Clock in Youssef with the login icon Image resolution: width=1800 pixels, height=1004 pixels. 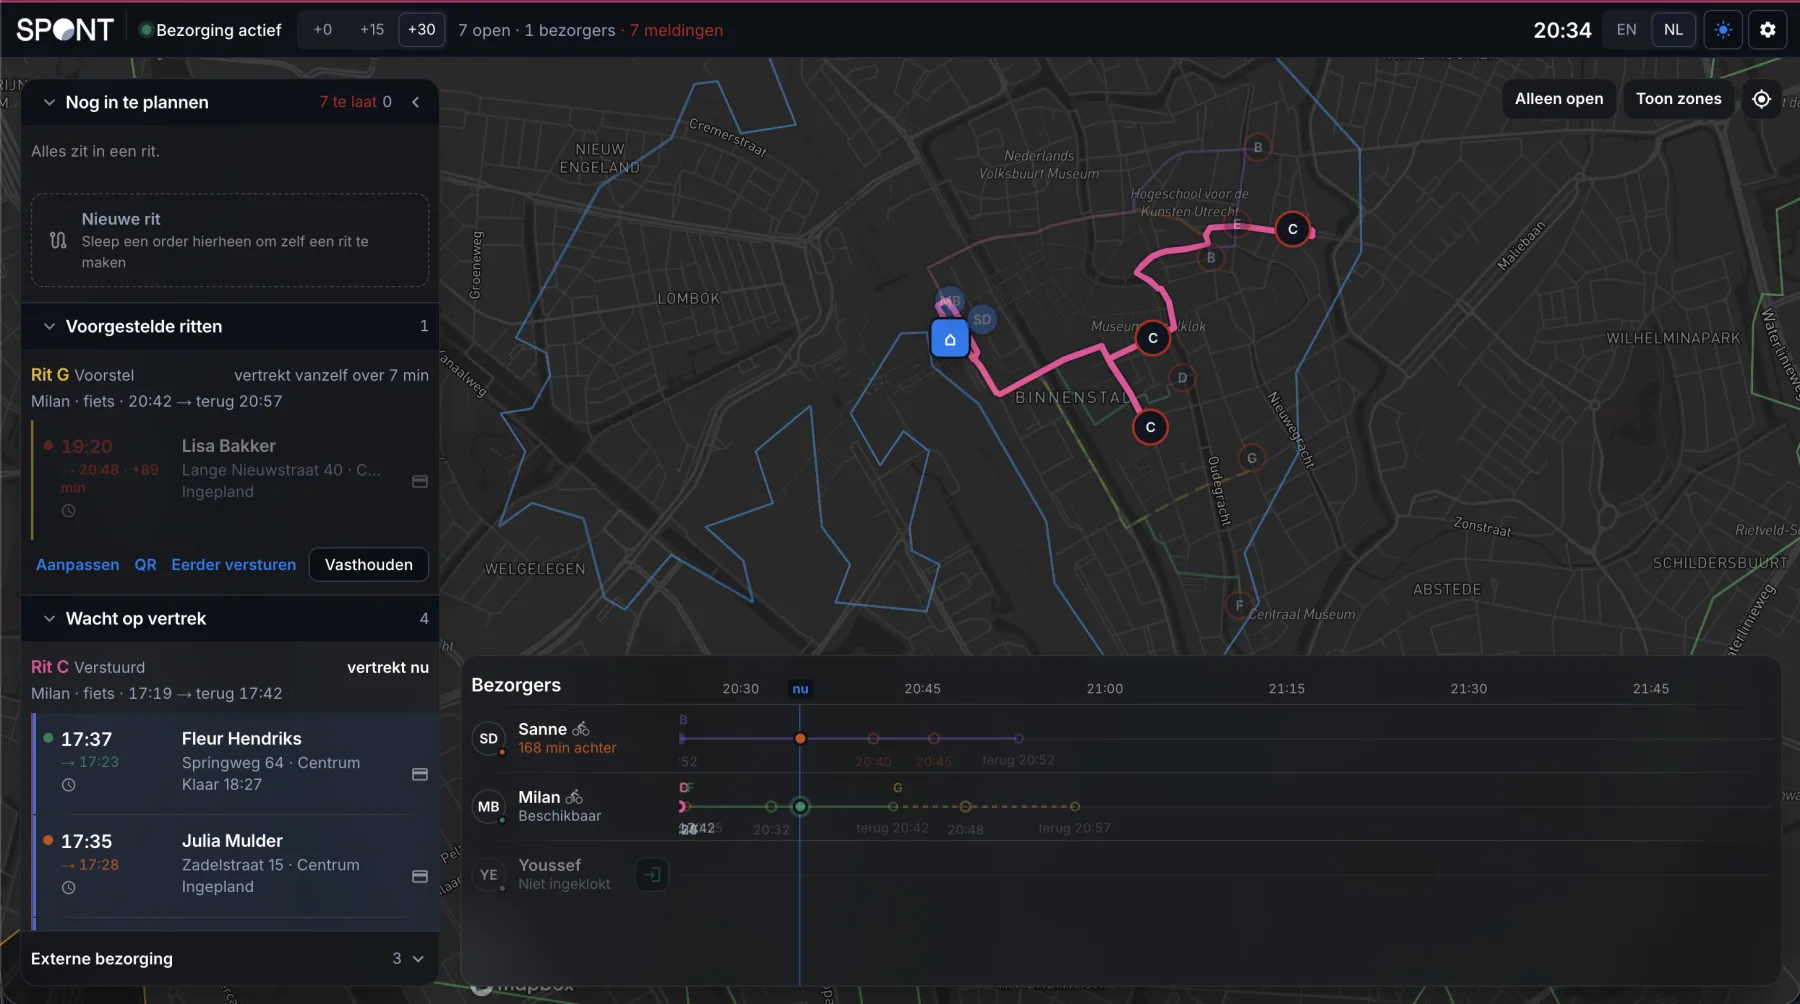click(652, 875)
